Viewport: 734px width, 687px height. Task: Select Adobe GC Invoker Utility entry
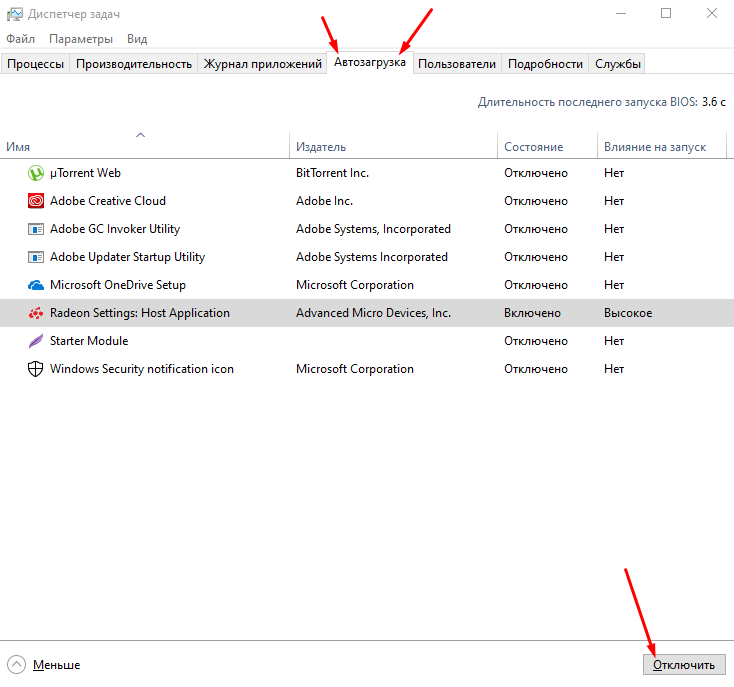pos(115,229)
